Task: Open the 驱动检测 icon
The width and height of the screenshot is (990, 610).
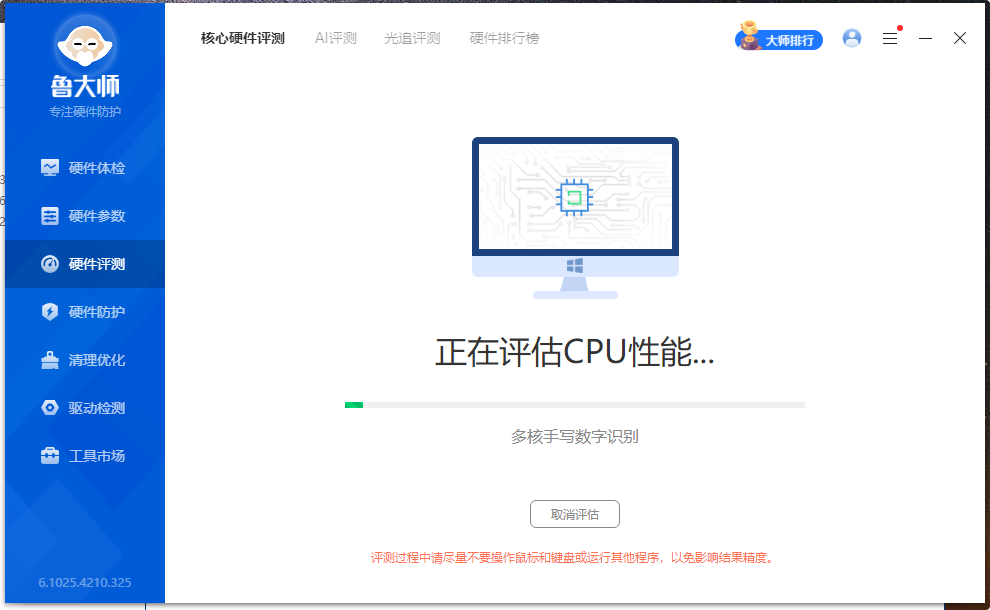Action: (x=50, y=407)
